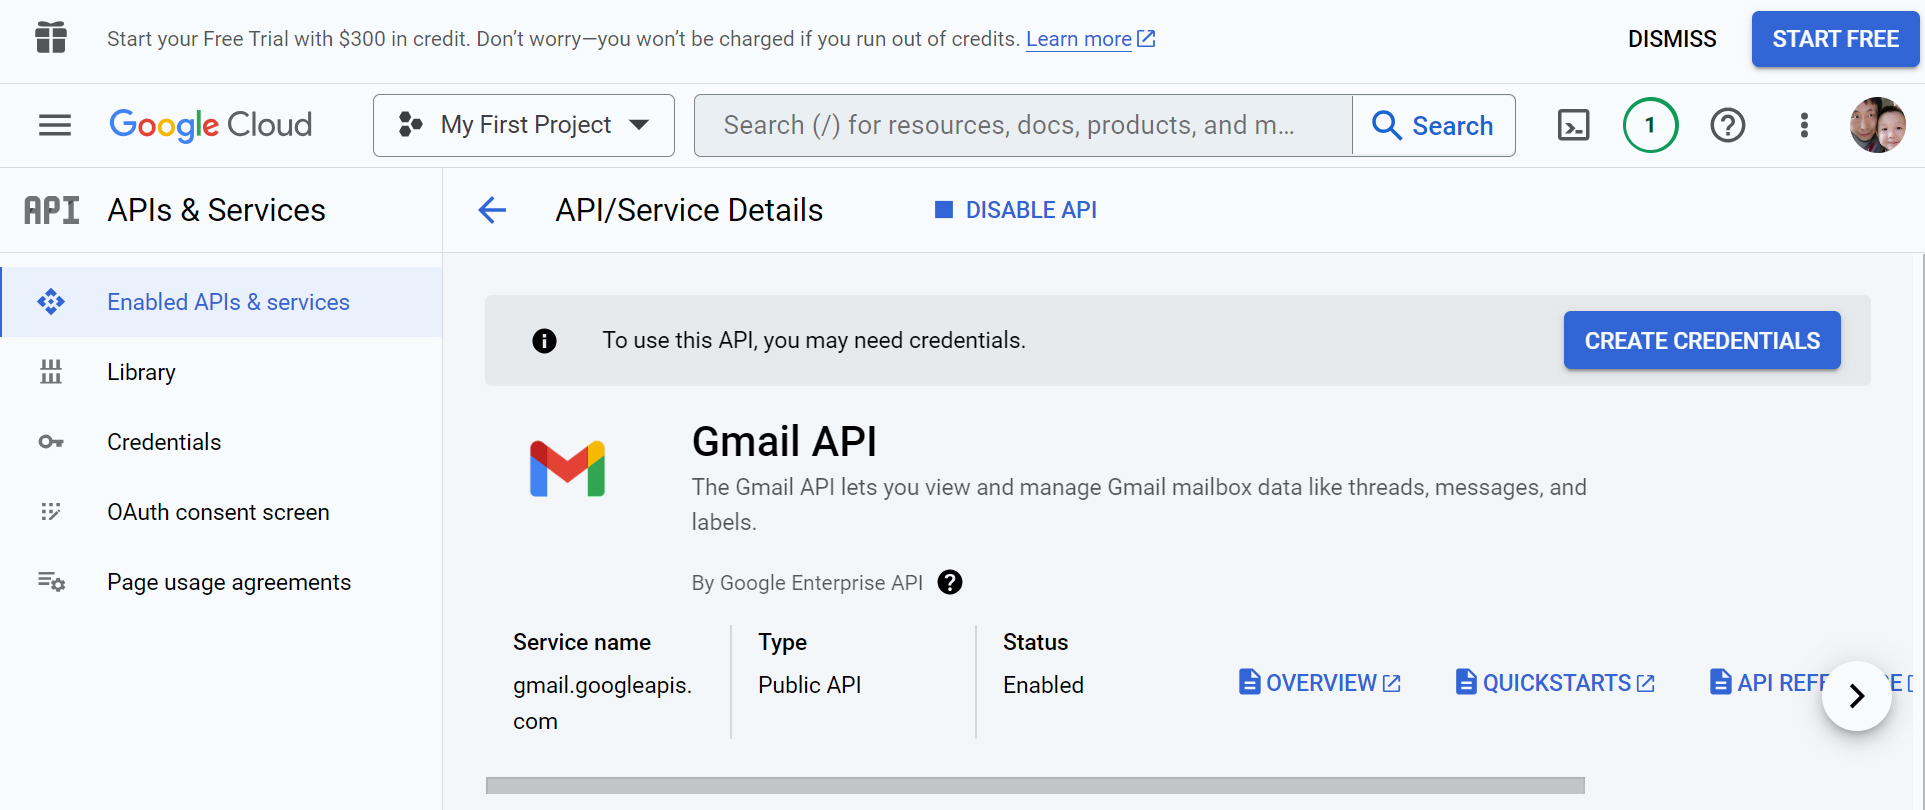Activate Cloud Shell terminal icon
Image resolution: width=1925 pixels, height=810 pixels.
[1573, 125]
